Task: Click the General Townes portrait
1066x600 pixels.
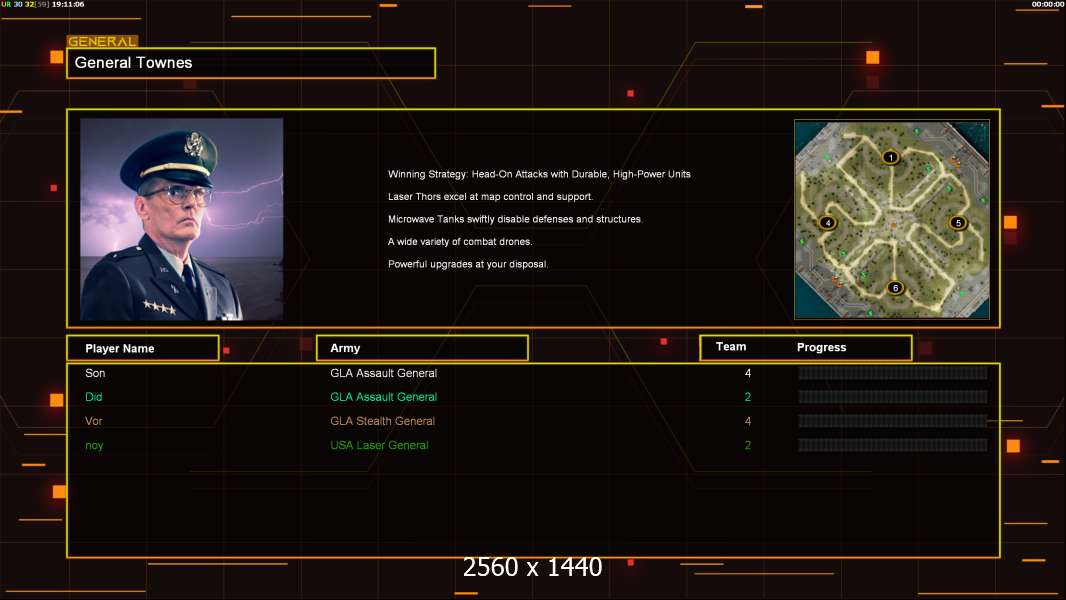Action: (182, 219)
